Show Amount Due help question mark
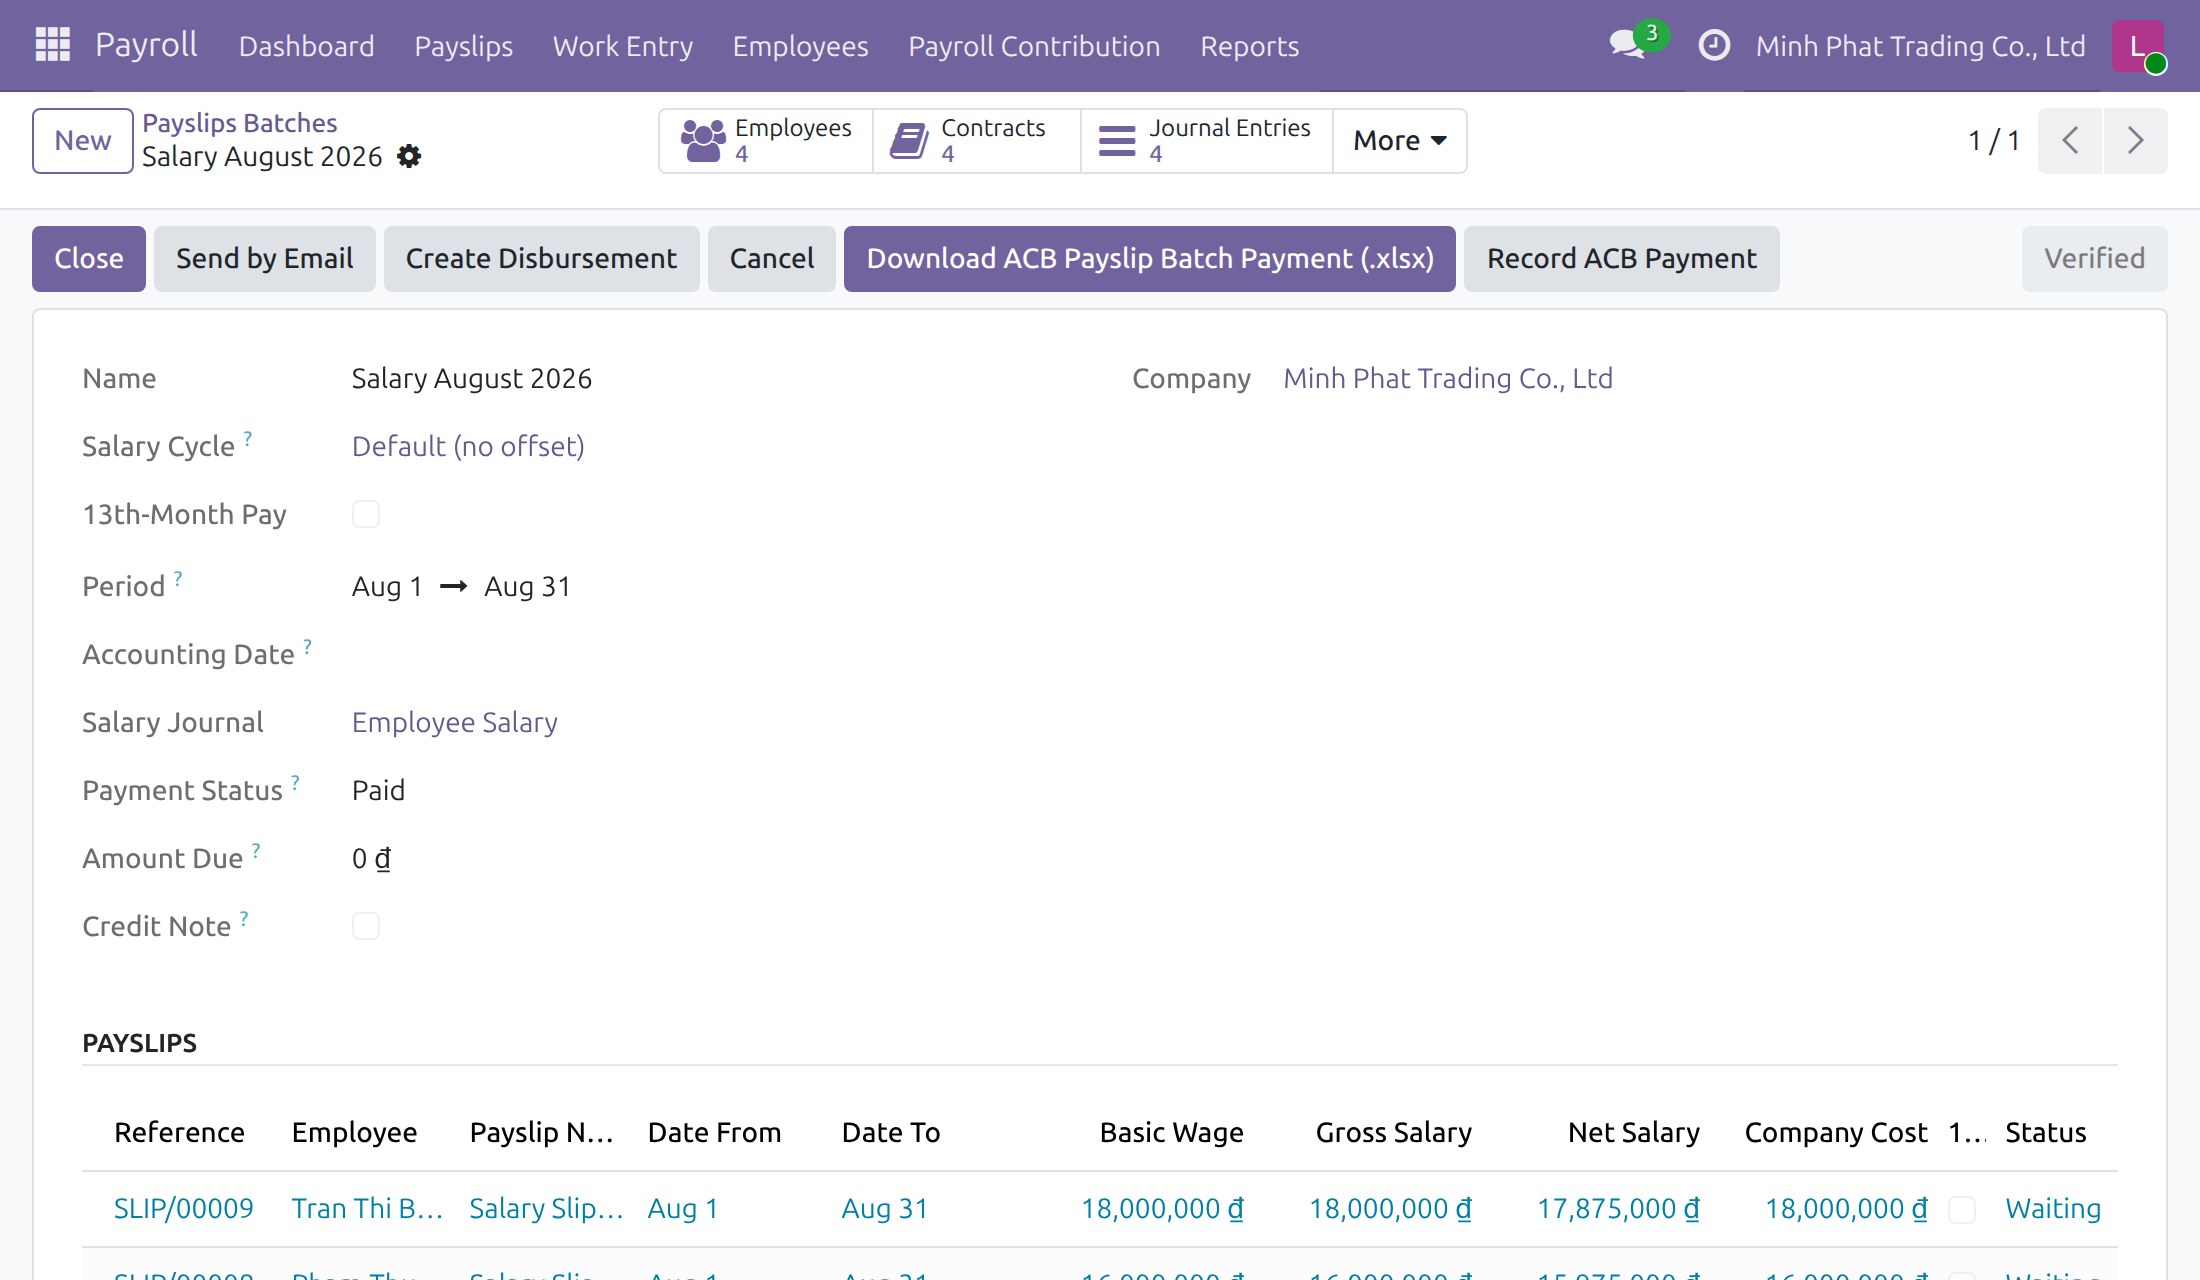This screenshot has height=1280, width=2200. click(x=256, y=850)
